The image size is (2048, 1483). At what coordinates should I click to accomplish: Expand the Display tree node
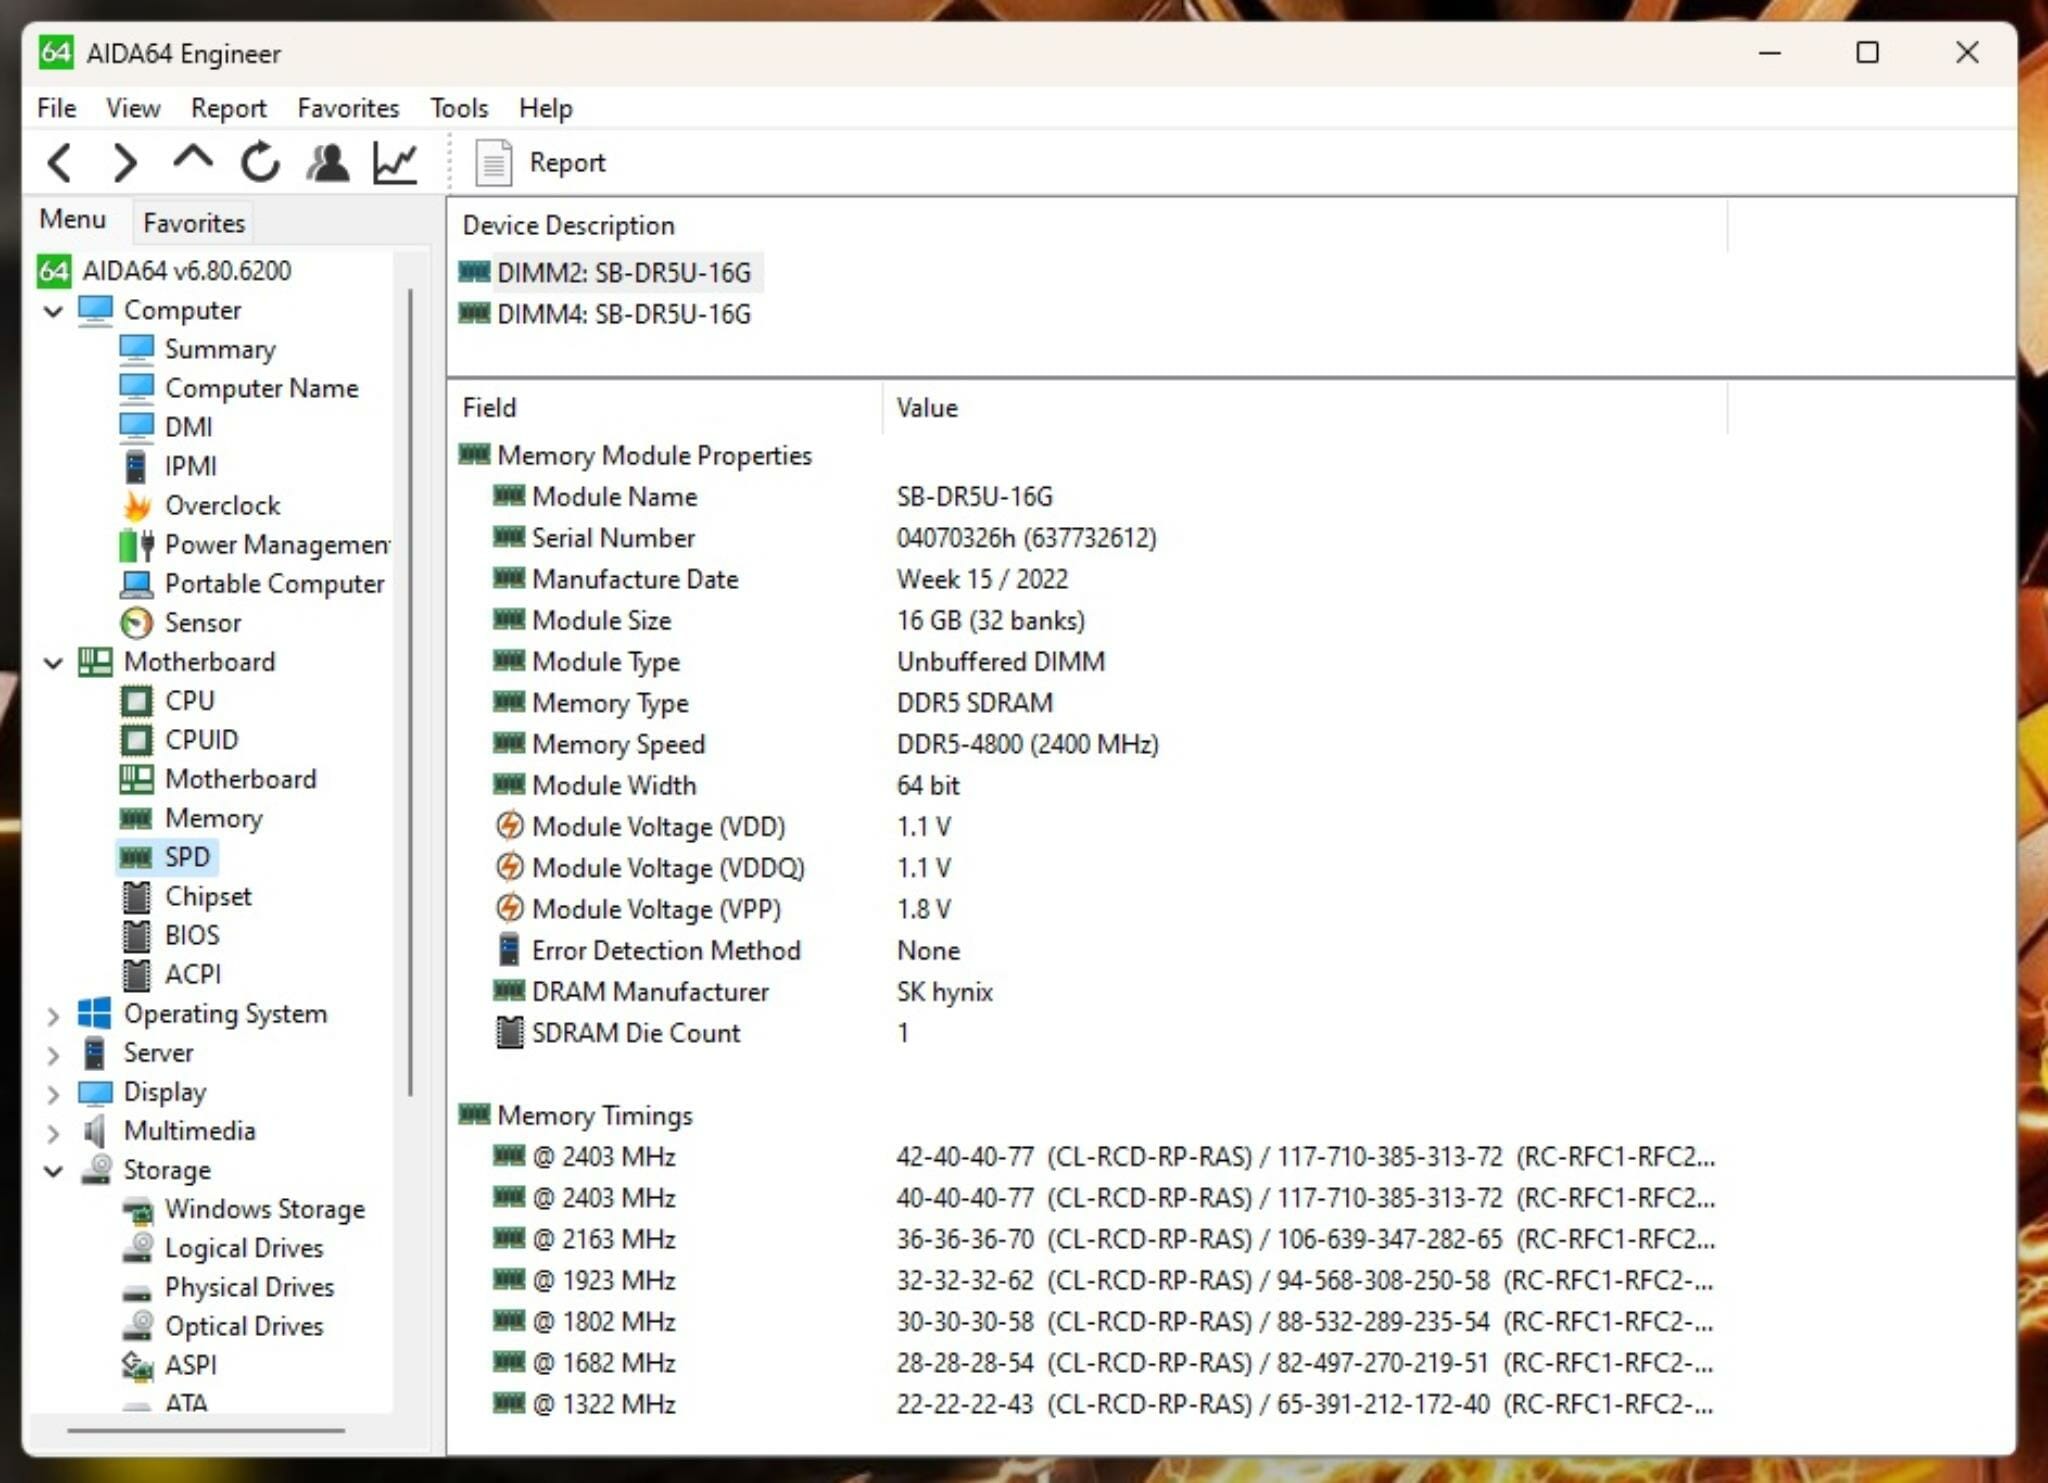coord(54,1094)
